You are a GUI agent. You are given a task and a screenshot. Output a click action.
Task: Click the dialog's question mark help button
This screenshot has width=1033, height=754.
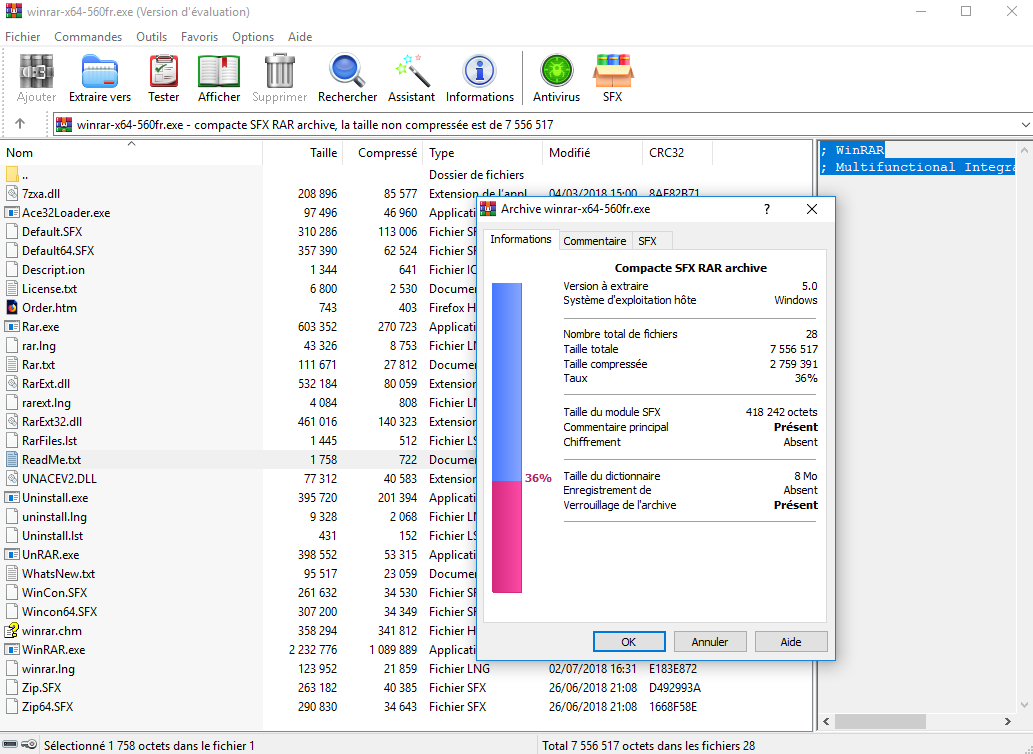coord(767,209)
